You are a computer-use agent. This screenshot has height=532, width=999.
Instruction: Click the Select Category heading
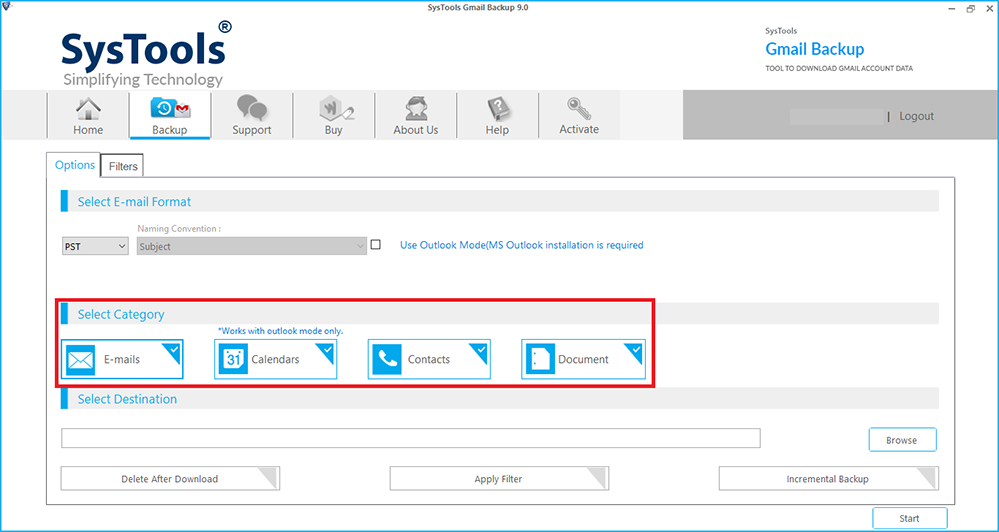120,315
